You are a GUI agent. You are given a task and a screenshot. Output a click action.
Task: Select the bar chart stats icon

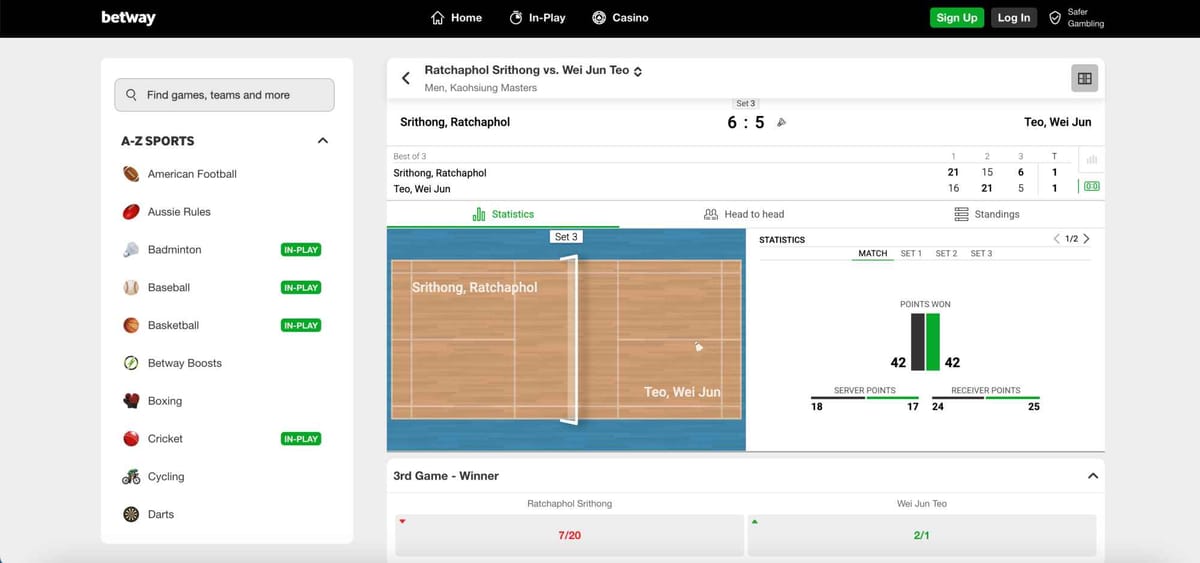pos(1092,160)
